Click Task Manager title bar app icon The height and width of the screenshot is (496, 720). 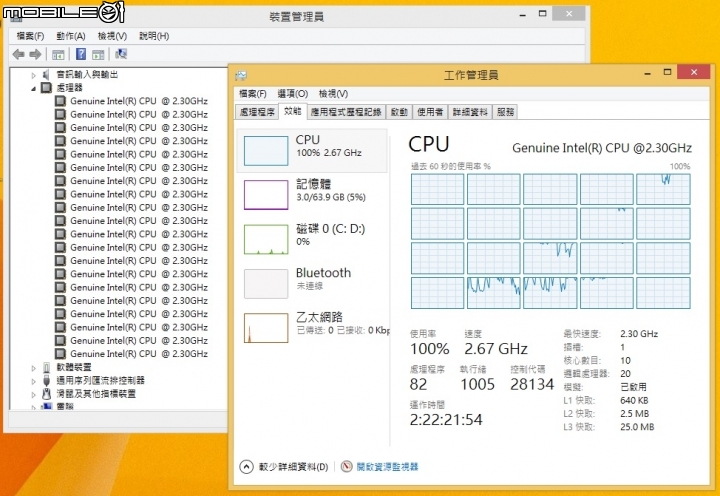241,75
